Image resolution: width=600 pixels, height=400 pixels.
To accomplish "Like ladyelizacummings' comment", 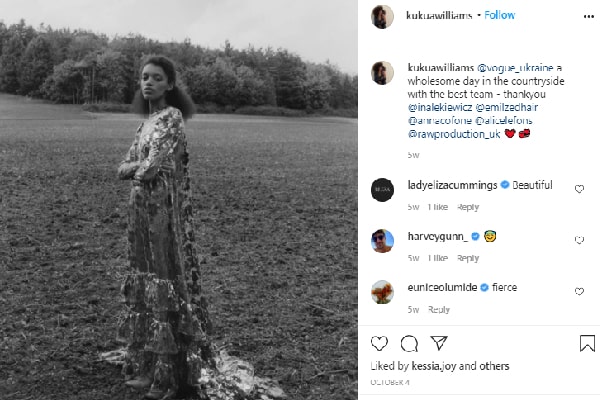I will pyautogui.click(x=579, y=188).
